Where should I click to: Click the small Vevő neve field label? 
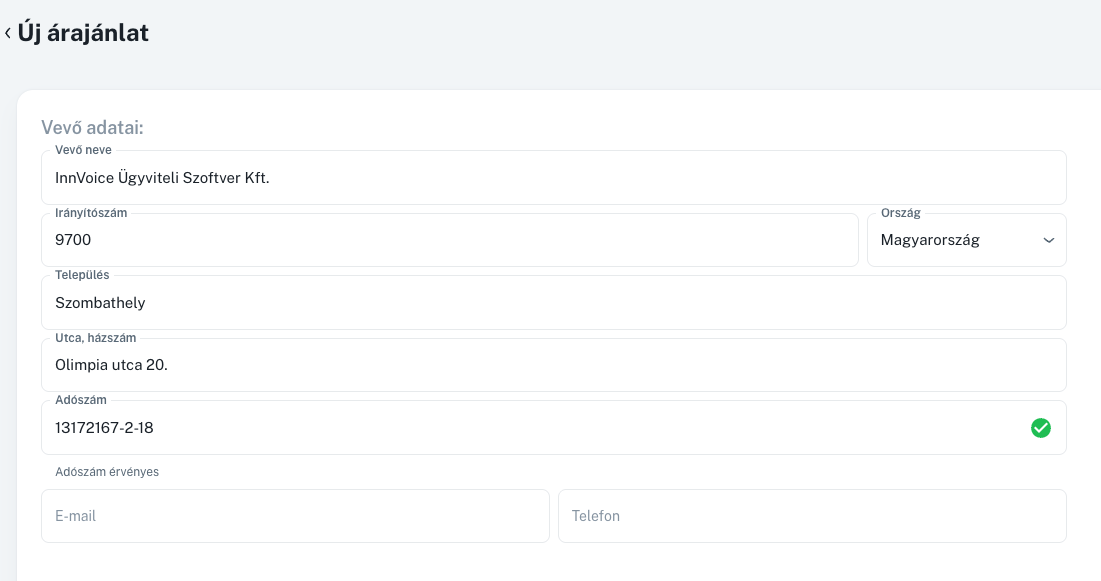click(x=83, y=150)
